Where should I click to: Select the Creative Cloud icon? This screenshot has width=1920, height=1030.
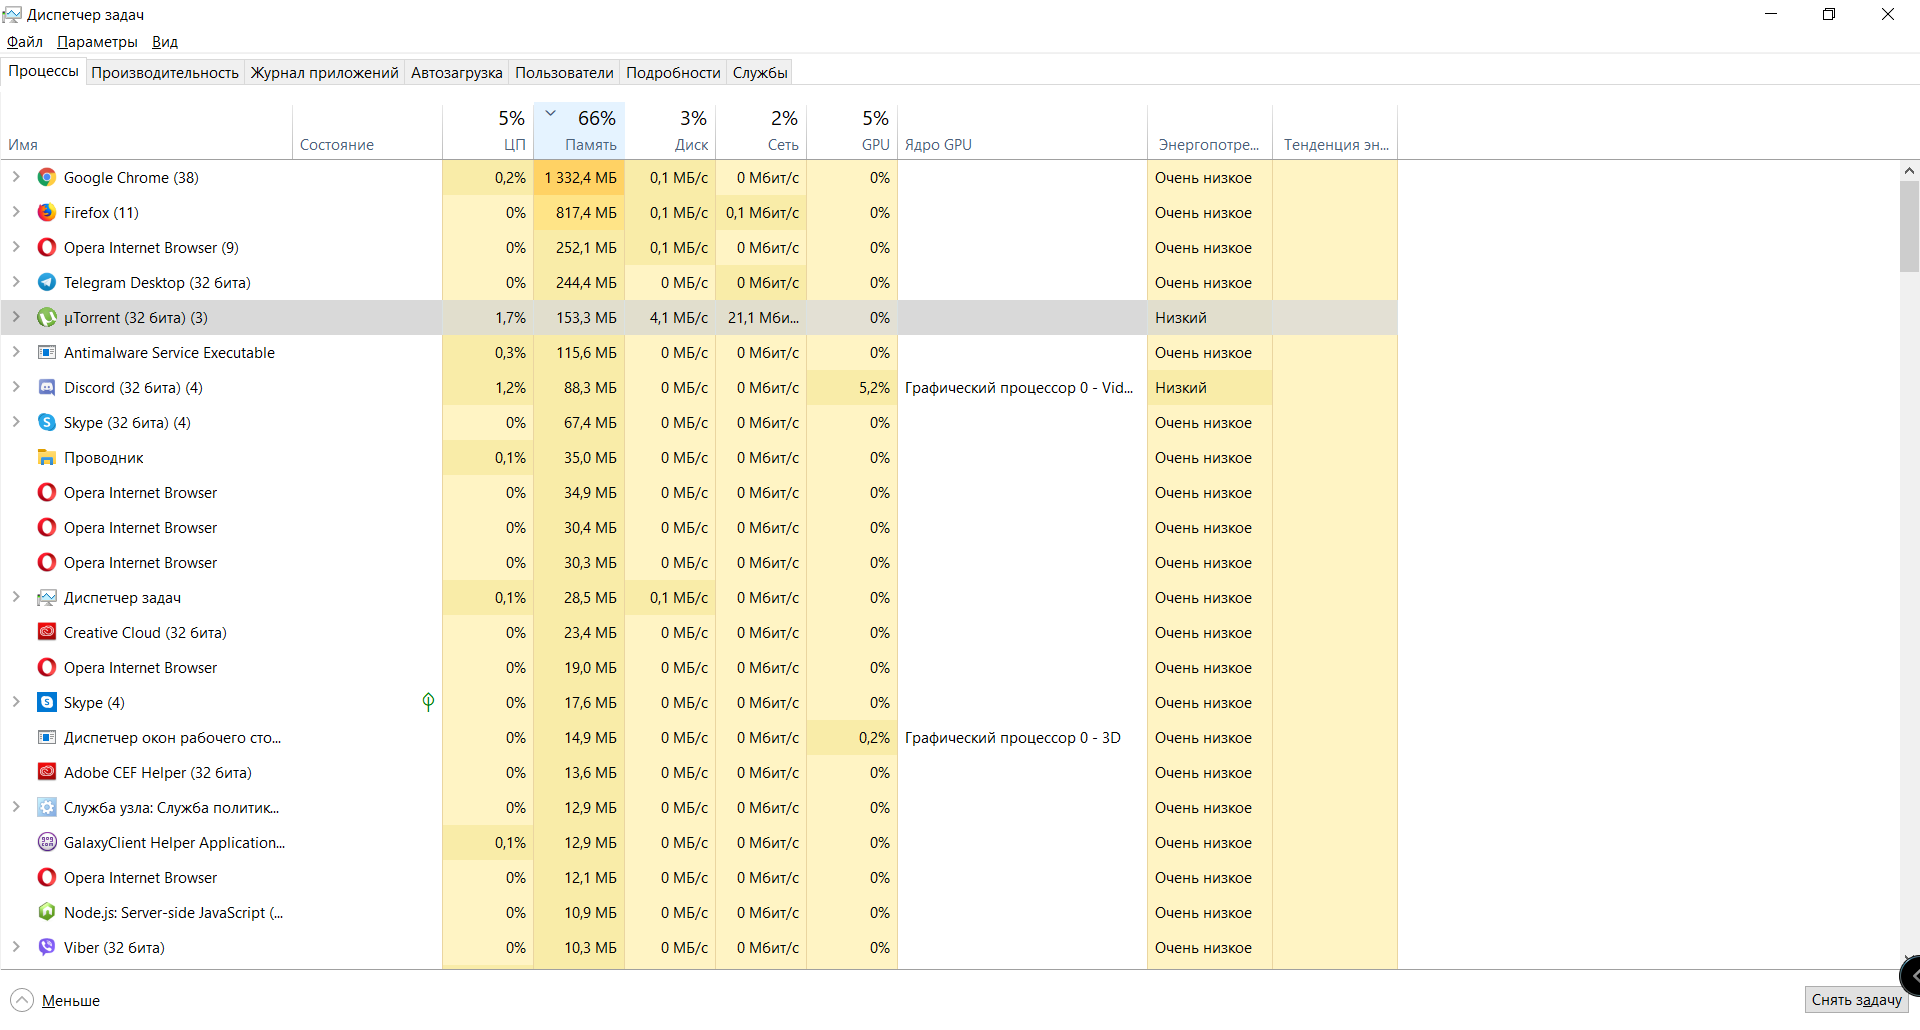click(47, 633)
